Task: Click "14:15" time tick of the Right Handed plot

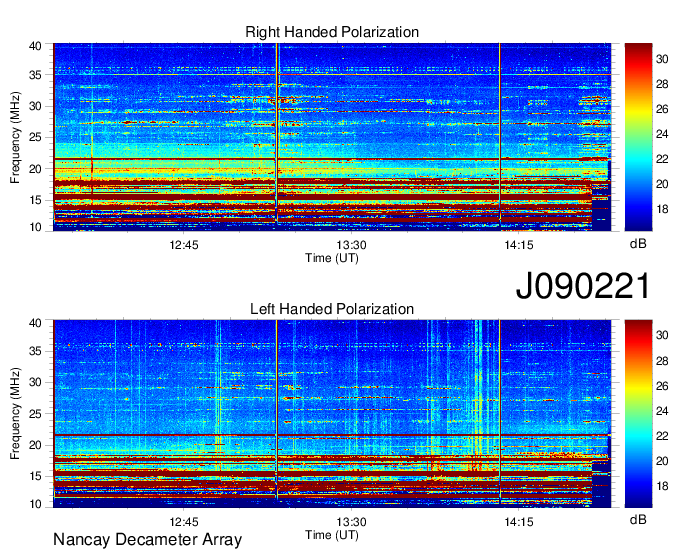Action: coord(519,245)
